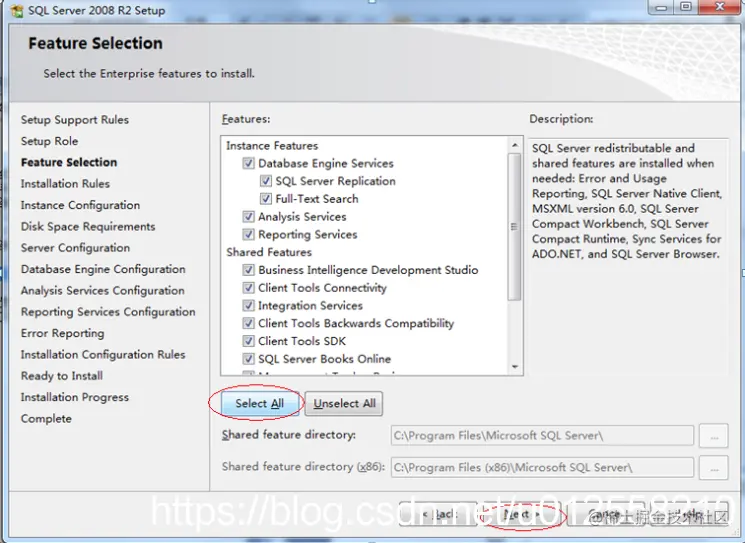Click Disk Space Requirements step
This screenshot has height=543, width=745.
(88, 227)
